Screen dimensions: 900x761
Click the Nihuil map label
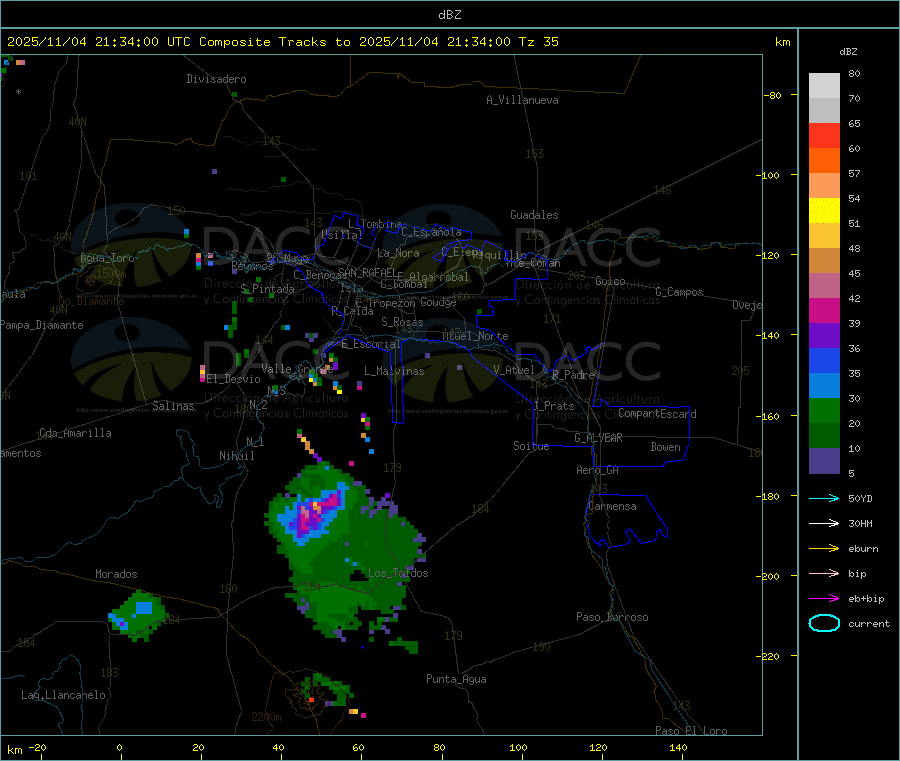pos(237,456)
